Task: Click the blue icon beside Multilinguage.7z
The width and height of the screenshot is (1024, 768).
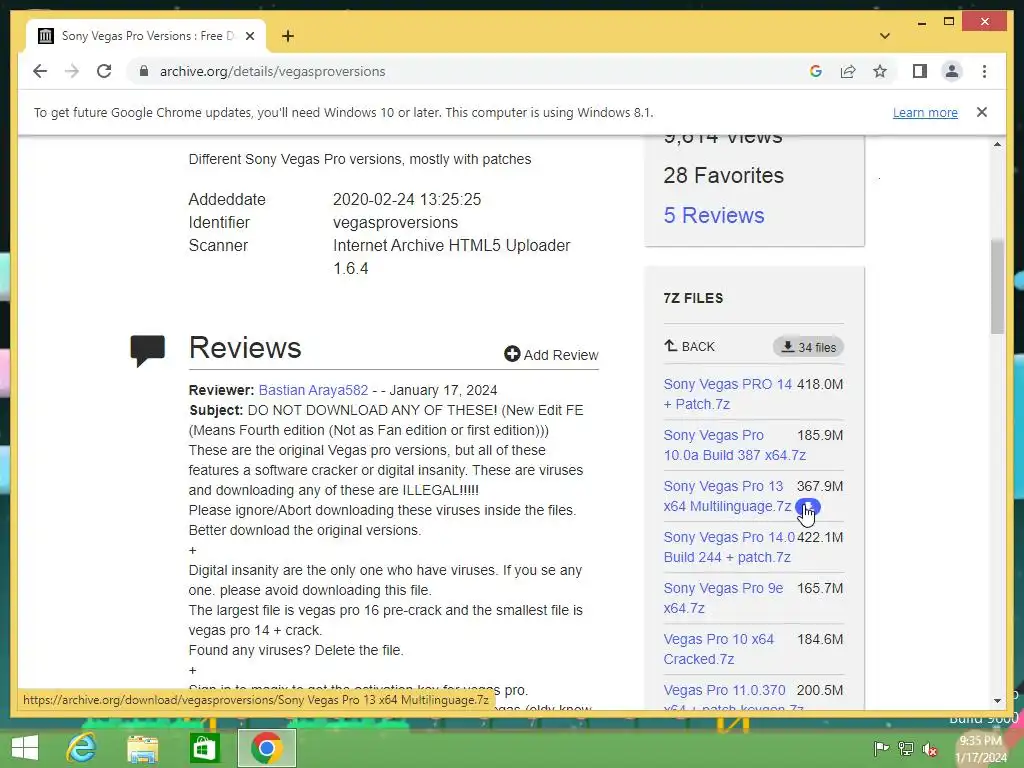Action: coord(808,507)
